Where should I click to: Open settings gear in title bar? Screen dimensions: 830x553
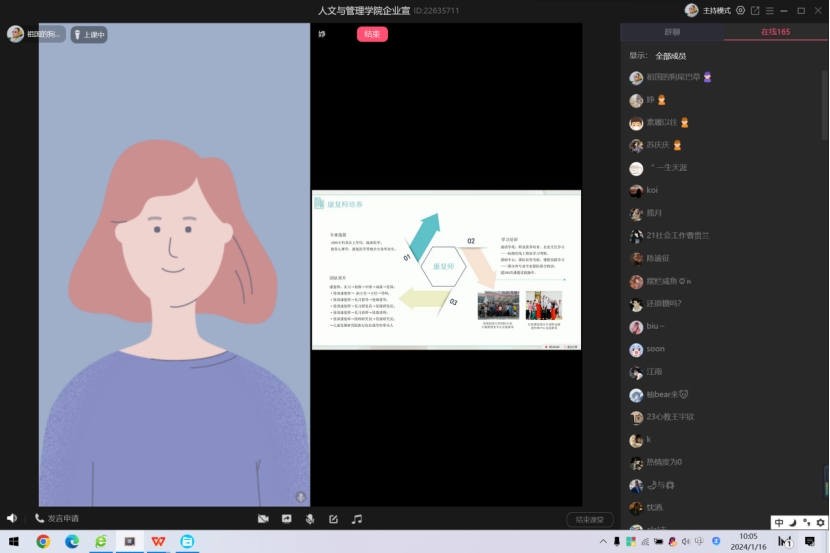740,10
